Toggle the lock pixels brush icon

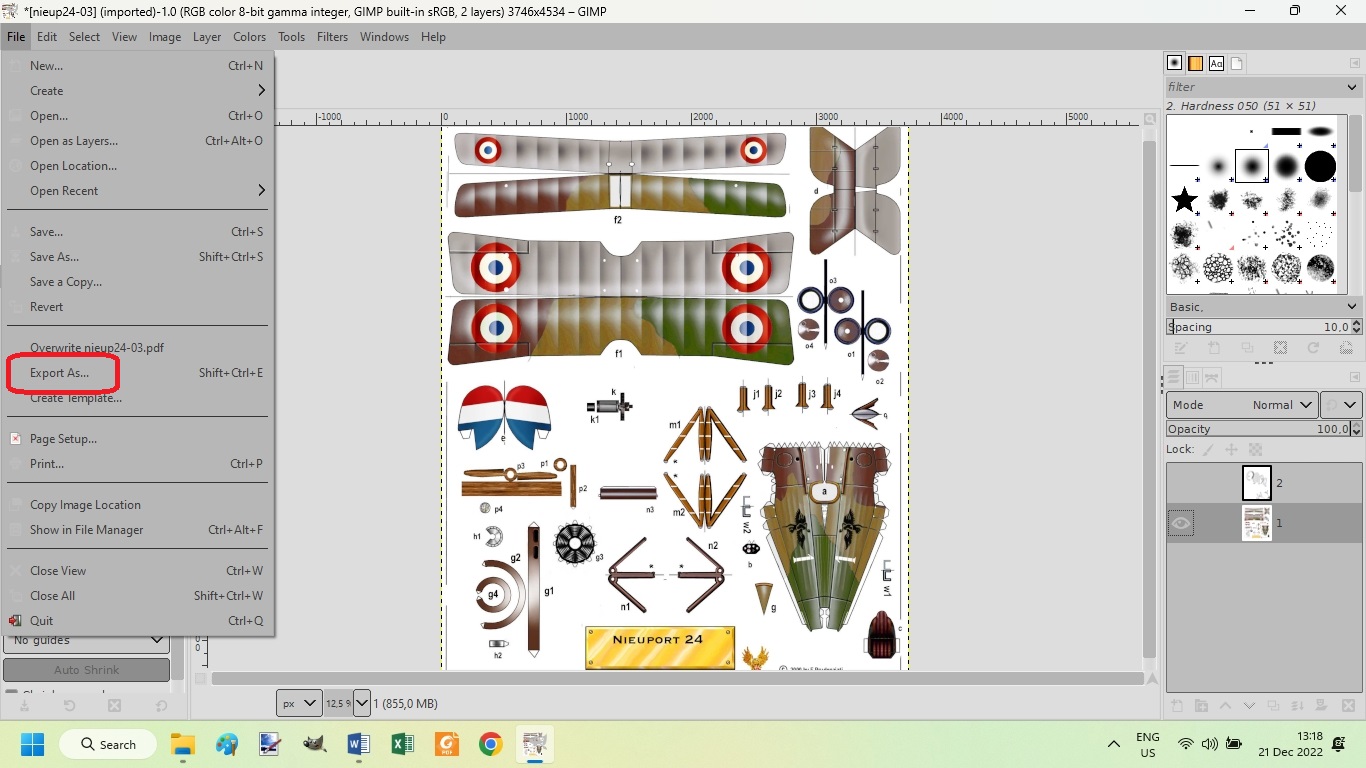pos(1207,450)
